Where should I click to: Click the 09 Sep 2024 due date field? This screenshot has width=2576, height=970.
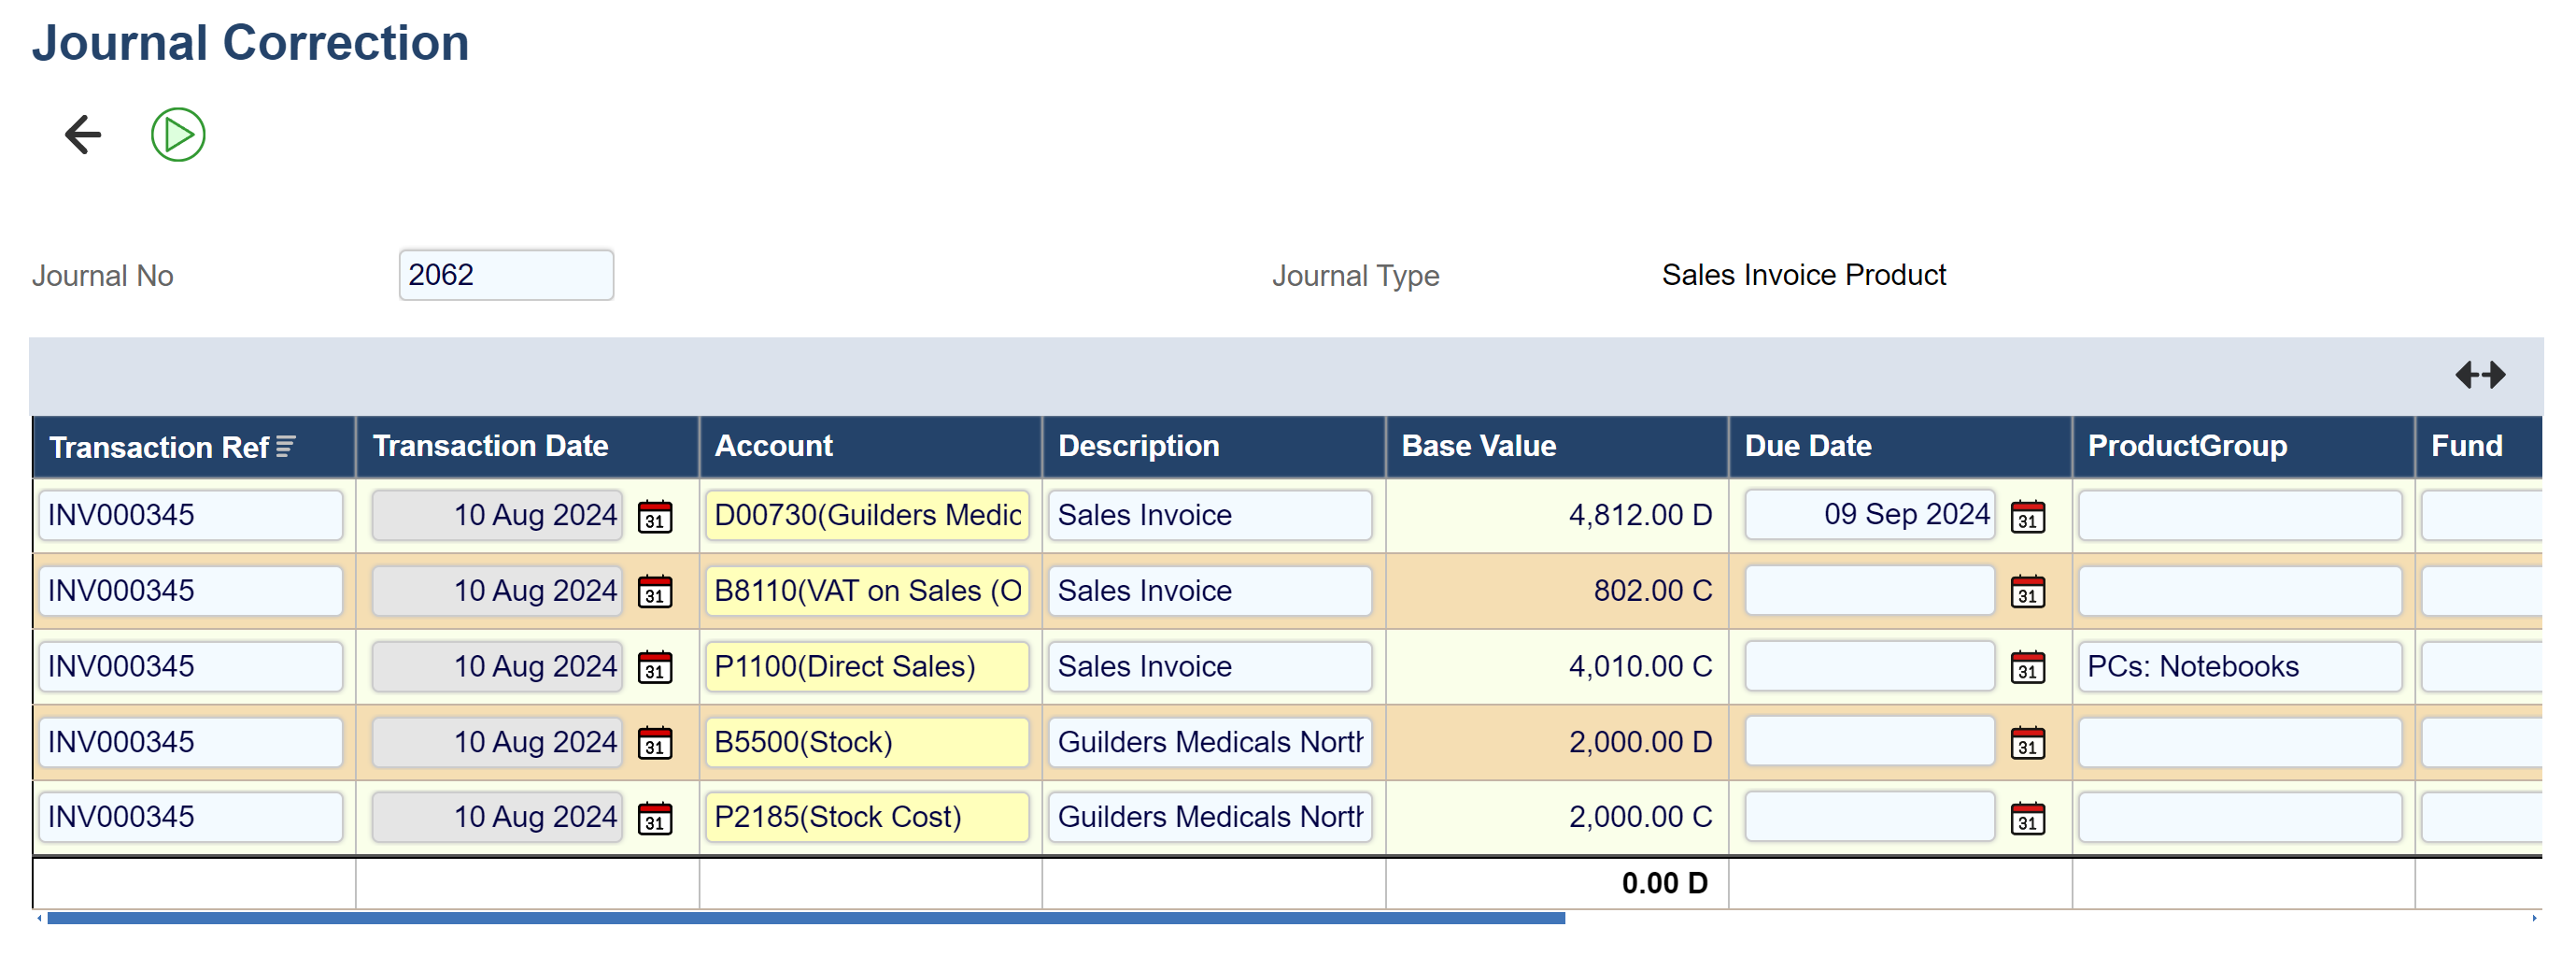[x=1868, y=515]
